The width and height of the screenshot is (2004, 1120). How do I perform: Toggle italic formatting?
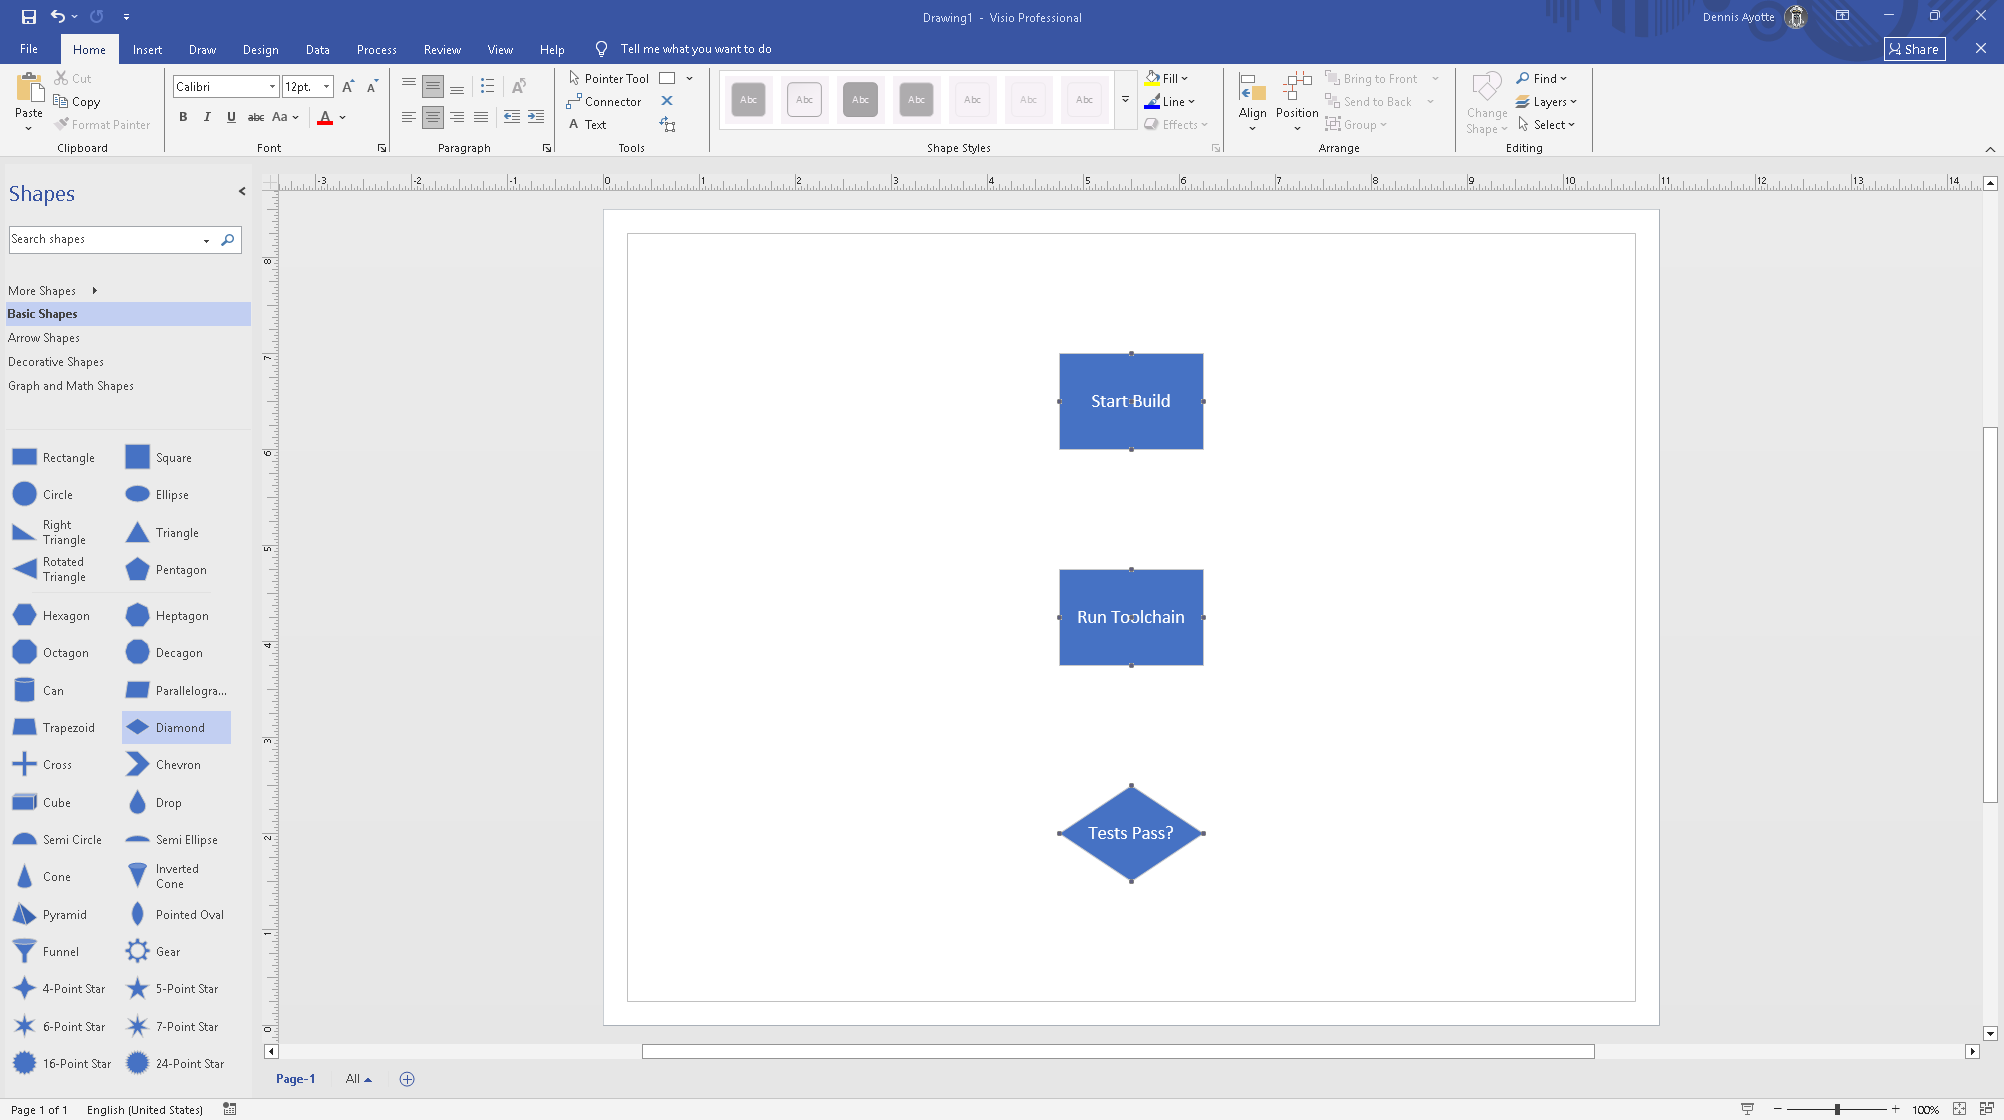click(207, 117)
